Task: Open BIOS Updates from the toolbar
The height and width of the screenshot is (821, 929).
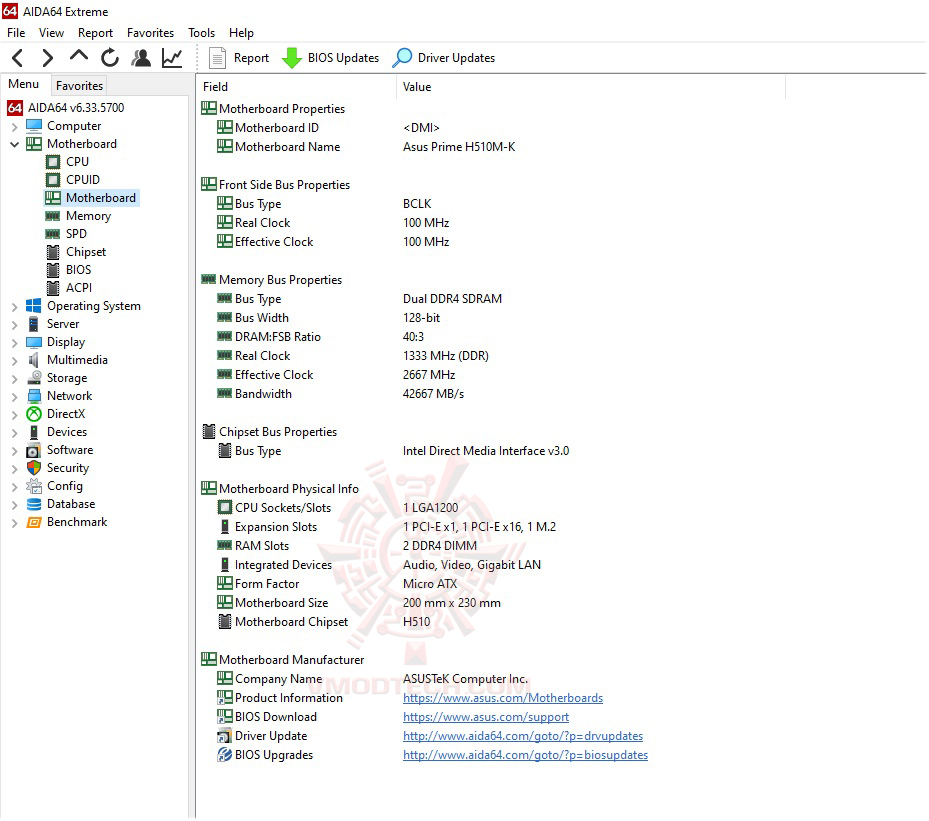Action: 330,58
